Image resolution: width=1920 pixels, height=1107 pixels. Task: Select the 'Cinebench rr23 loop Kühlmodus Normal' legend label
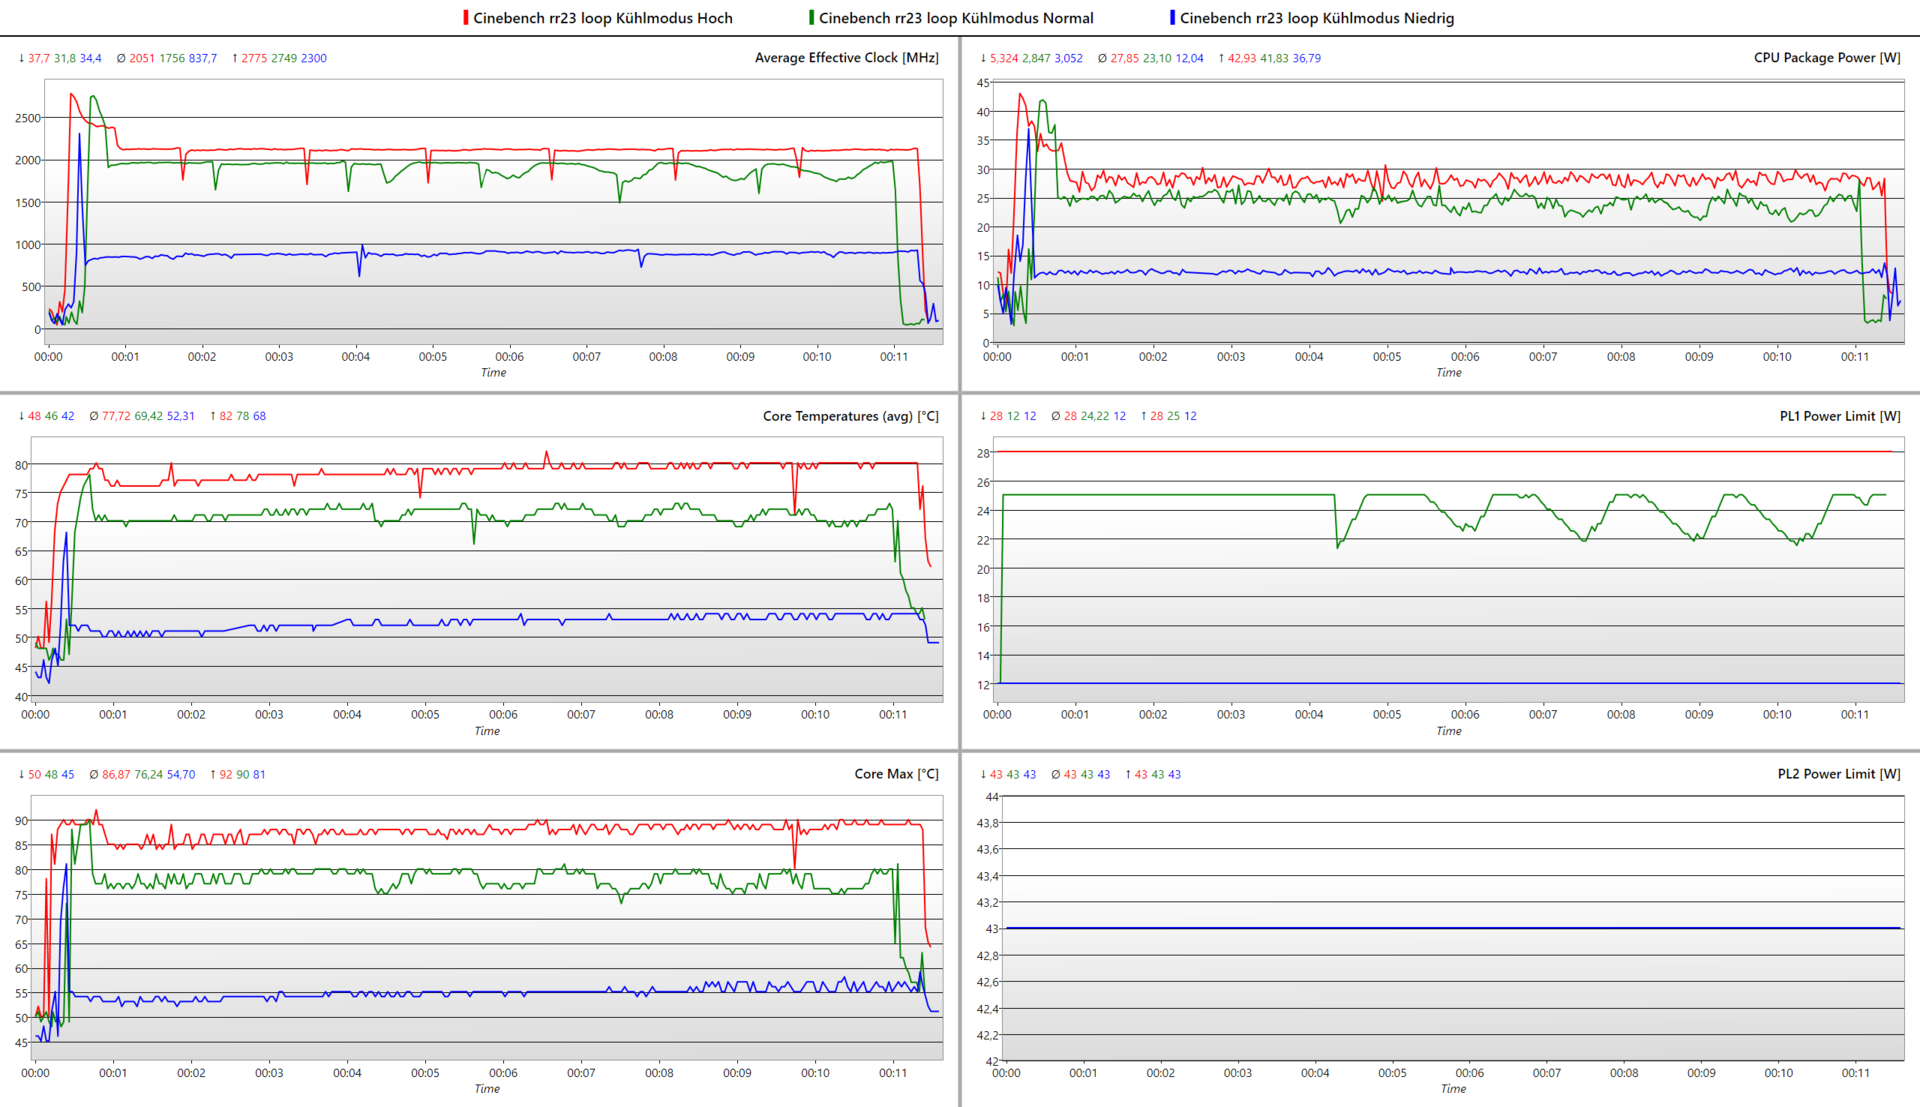955,18
